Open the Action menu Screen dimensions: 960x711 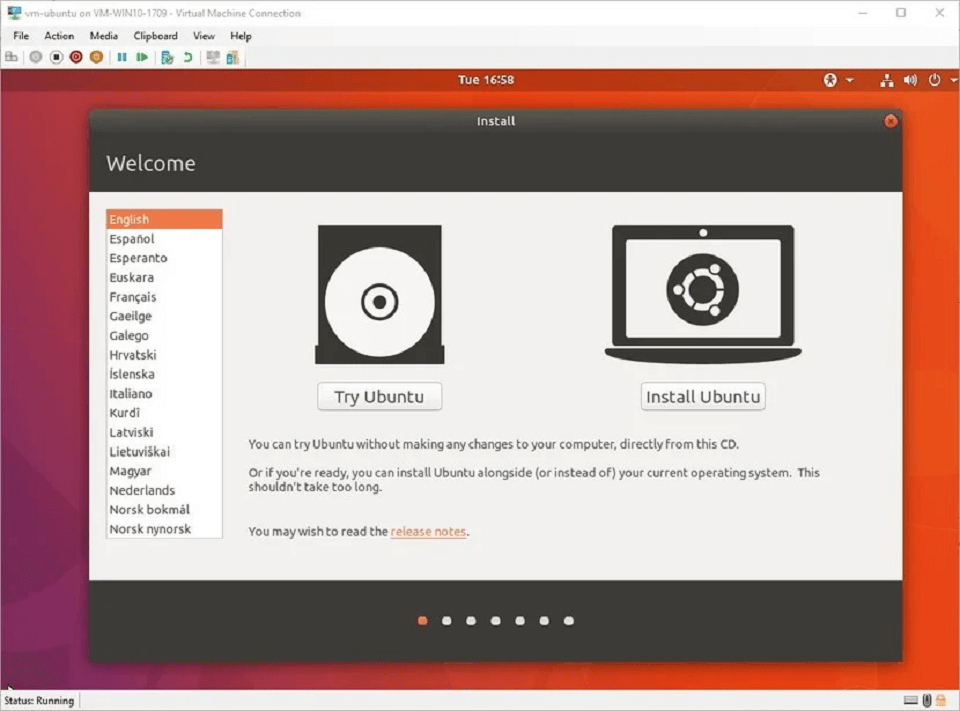(x=59, y=36)
